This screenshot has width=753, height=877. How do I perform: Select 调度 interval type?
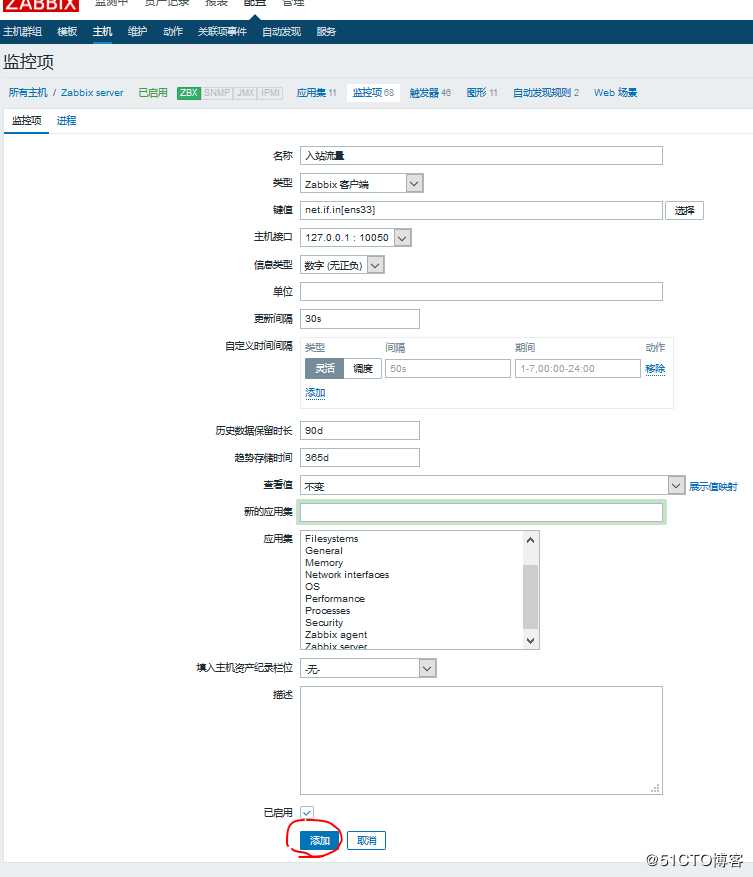(363, 369)
